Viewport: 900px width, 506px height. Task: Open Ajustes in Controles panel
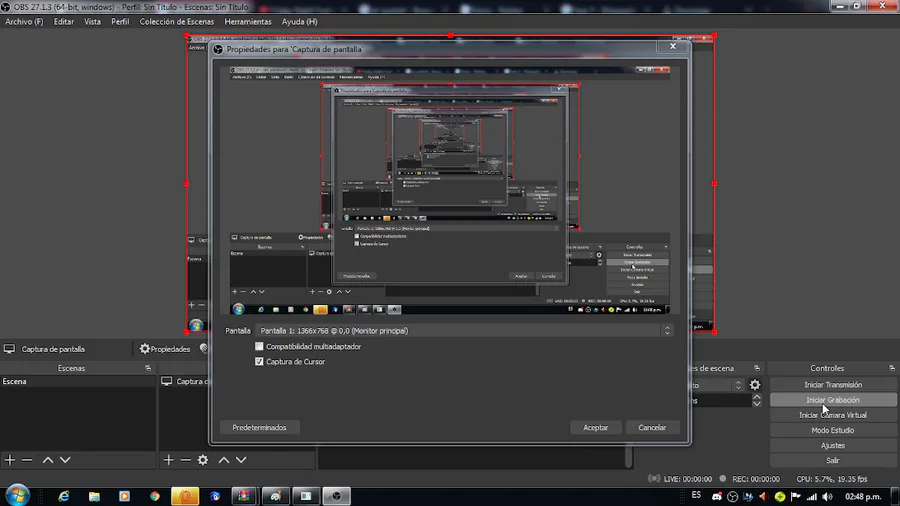(x=833, y=445)
